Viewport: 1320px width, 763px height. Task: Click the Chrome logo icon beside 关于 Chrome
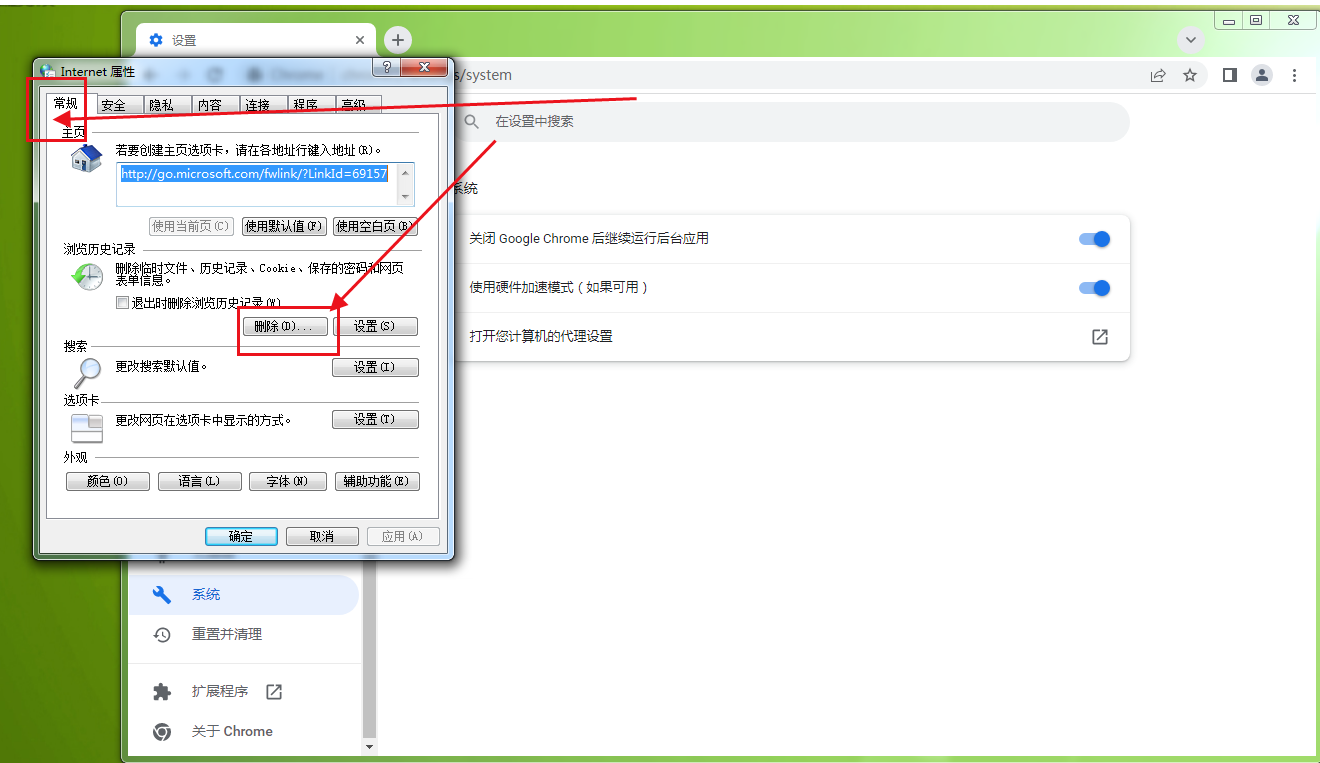[x=162, y=731]
